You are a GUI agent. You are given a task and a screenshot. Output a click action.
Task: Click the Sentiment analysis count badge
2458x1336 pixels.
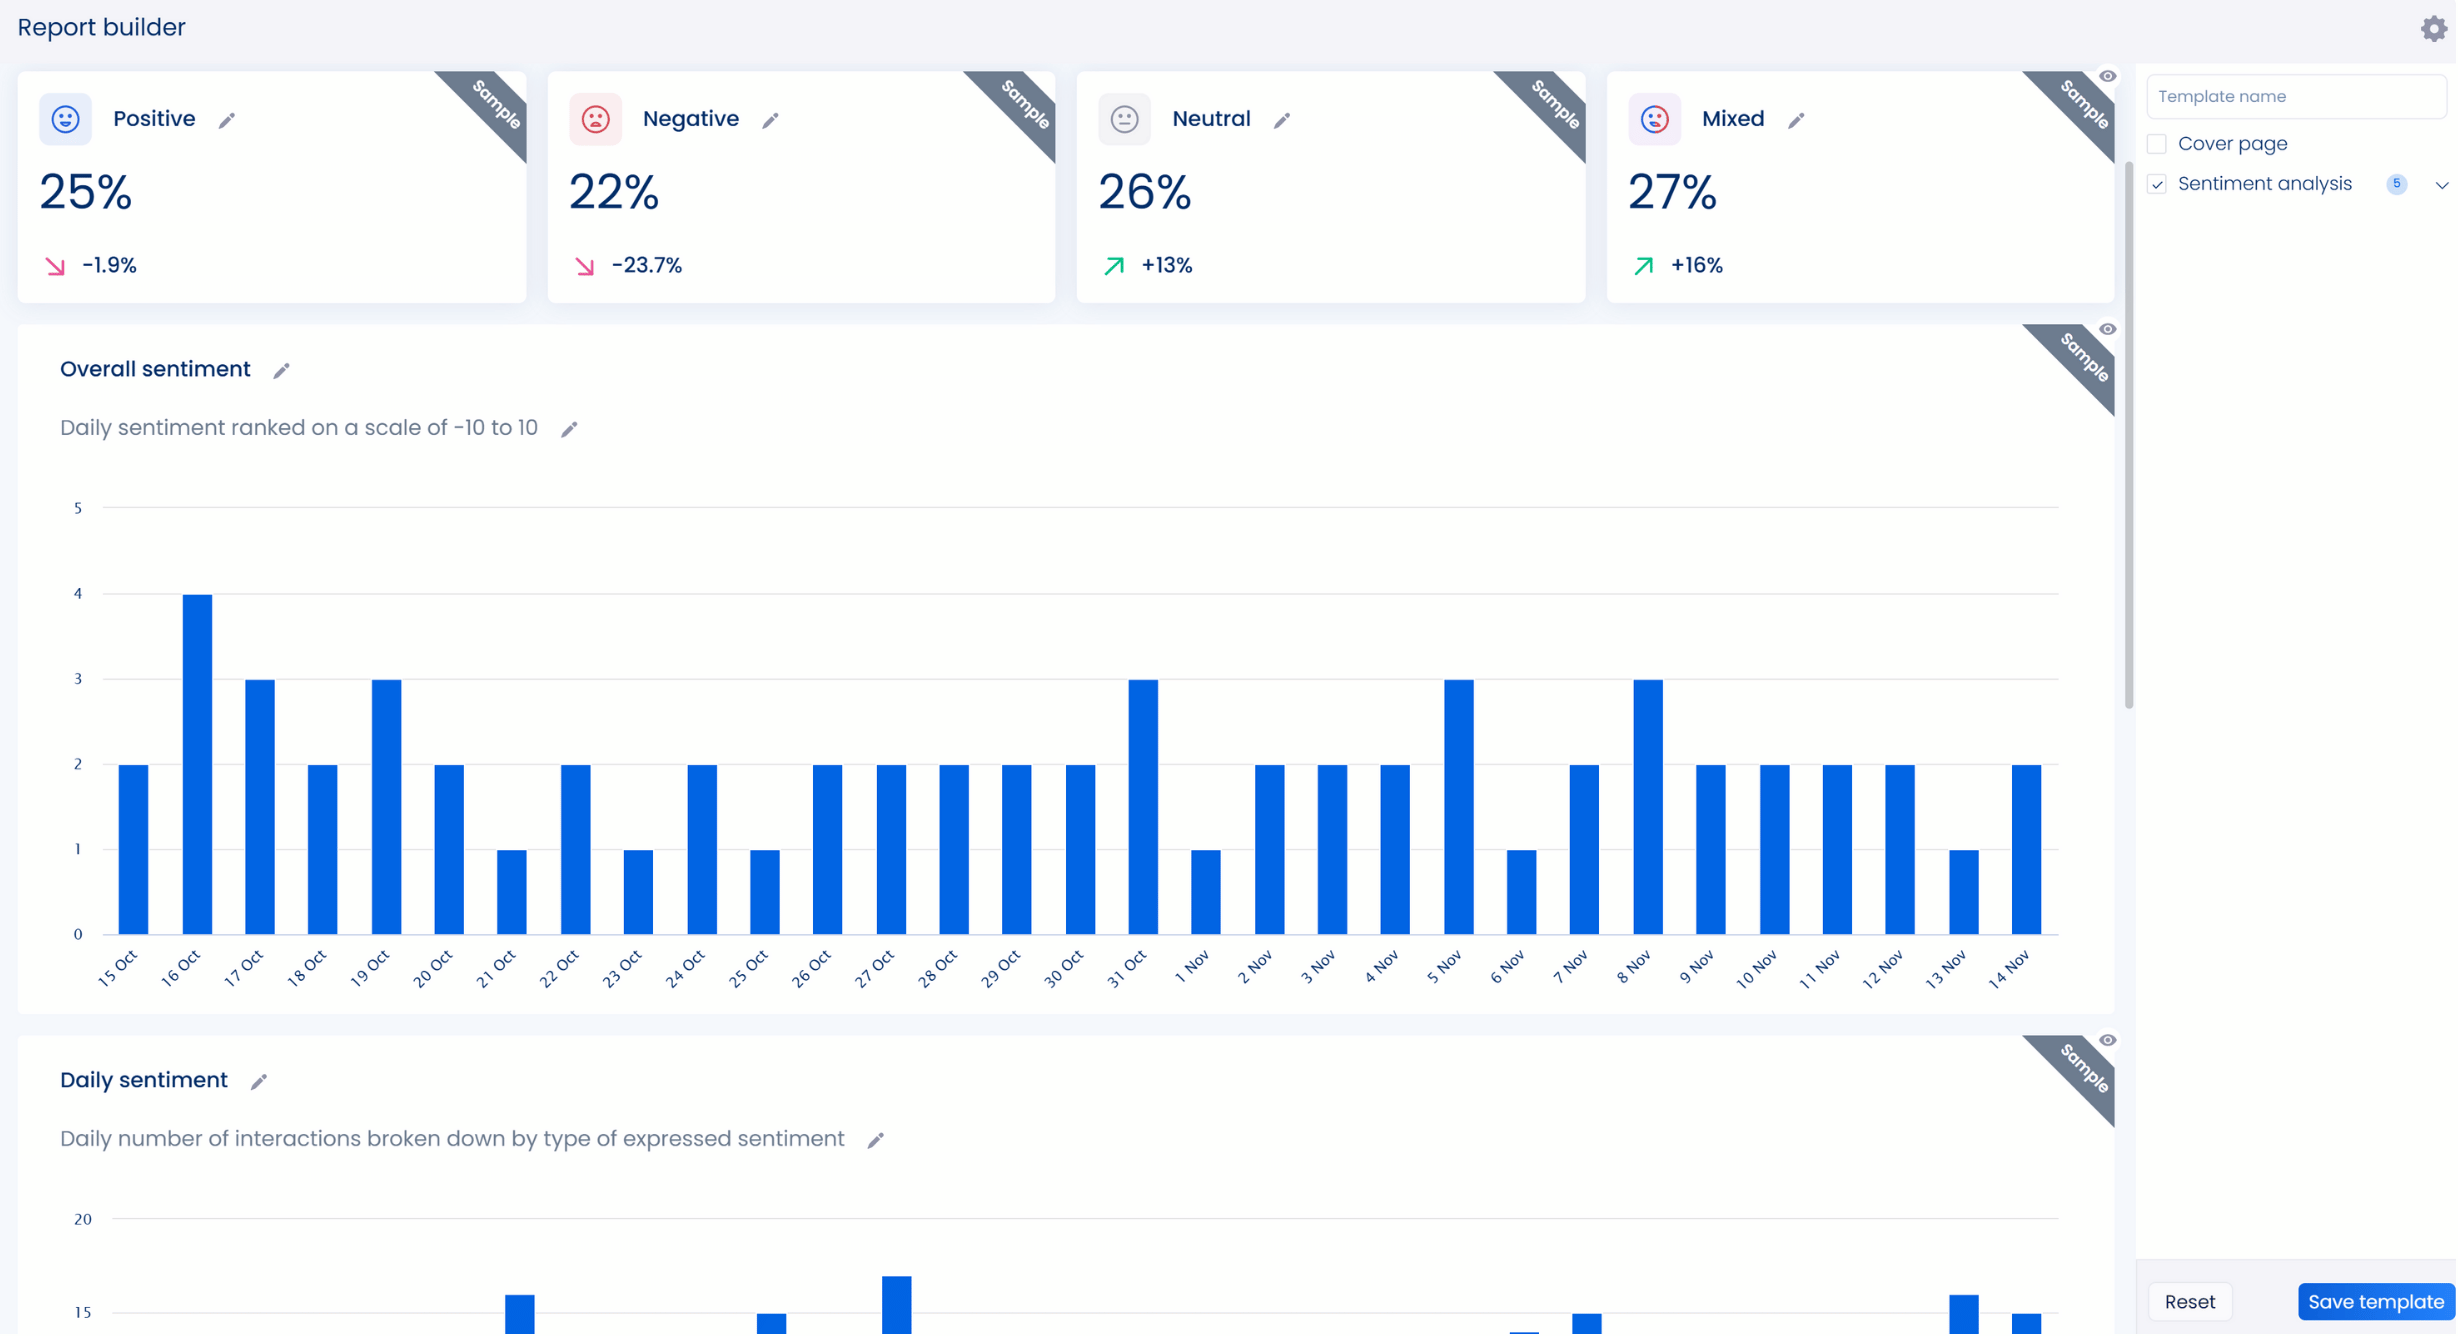2396,184
